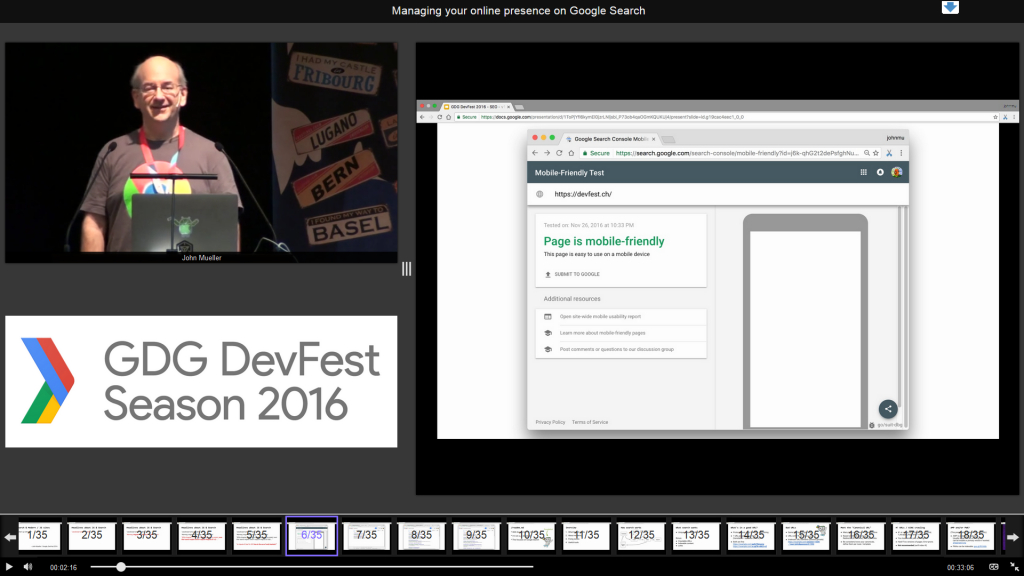Jump to slide thumbnail 7/35
The width and height of the screenshot is (1024, 576).
coord(366,536)
